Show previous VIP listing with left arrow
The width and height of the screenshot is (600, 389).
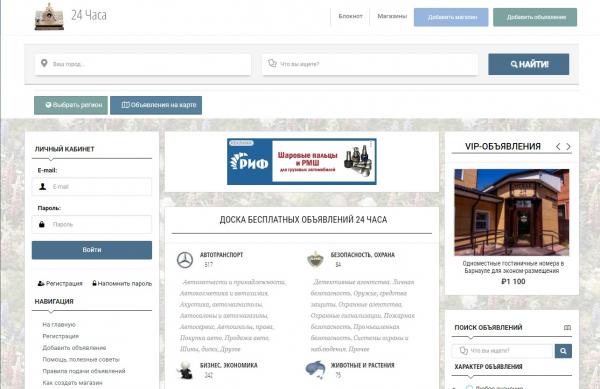pyautogui.click(x=558, y=146)
